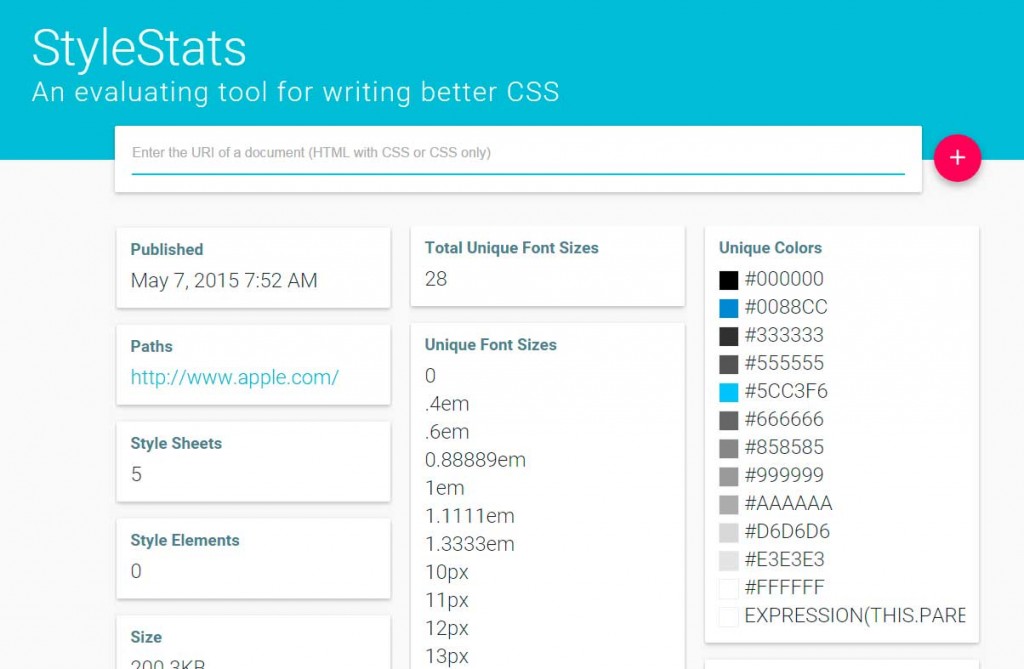
Task: Click the Style Sheets count card
Action: (x=253, y=460)
